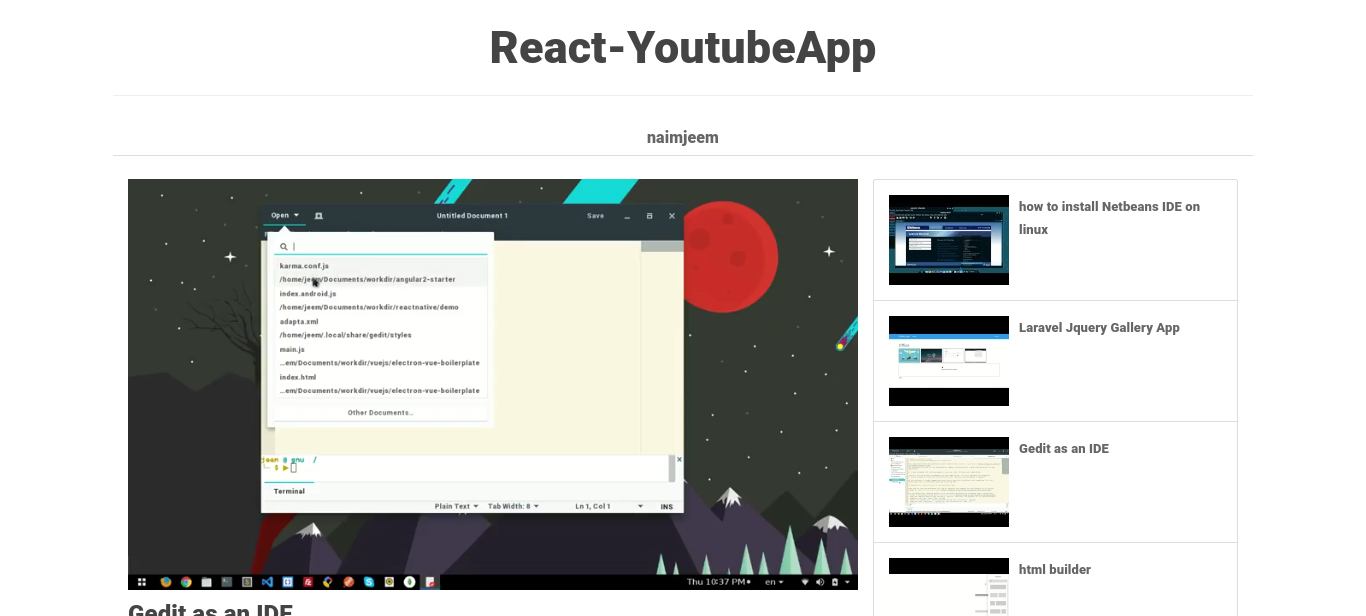Click the React-YoutubeApp page heading

pyautogui.click(x=683, y=48)
